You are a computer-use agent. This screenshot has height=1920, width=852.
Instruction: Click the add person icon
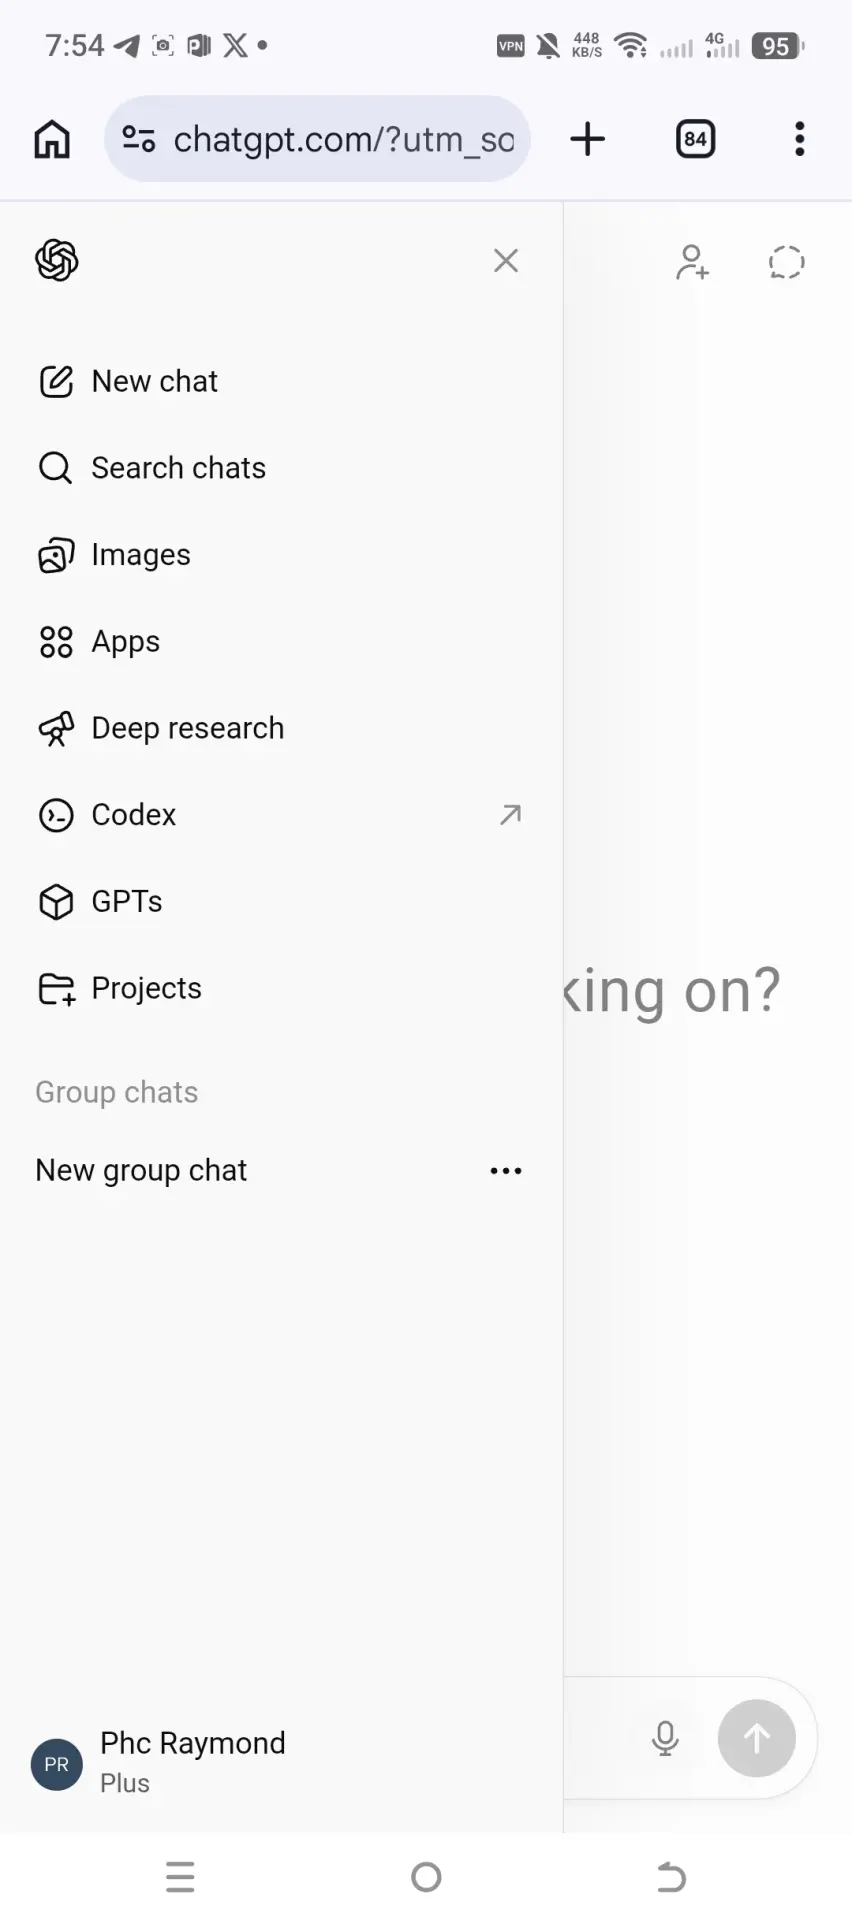pyautogui.click(x=692, y=262)
